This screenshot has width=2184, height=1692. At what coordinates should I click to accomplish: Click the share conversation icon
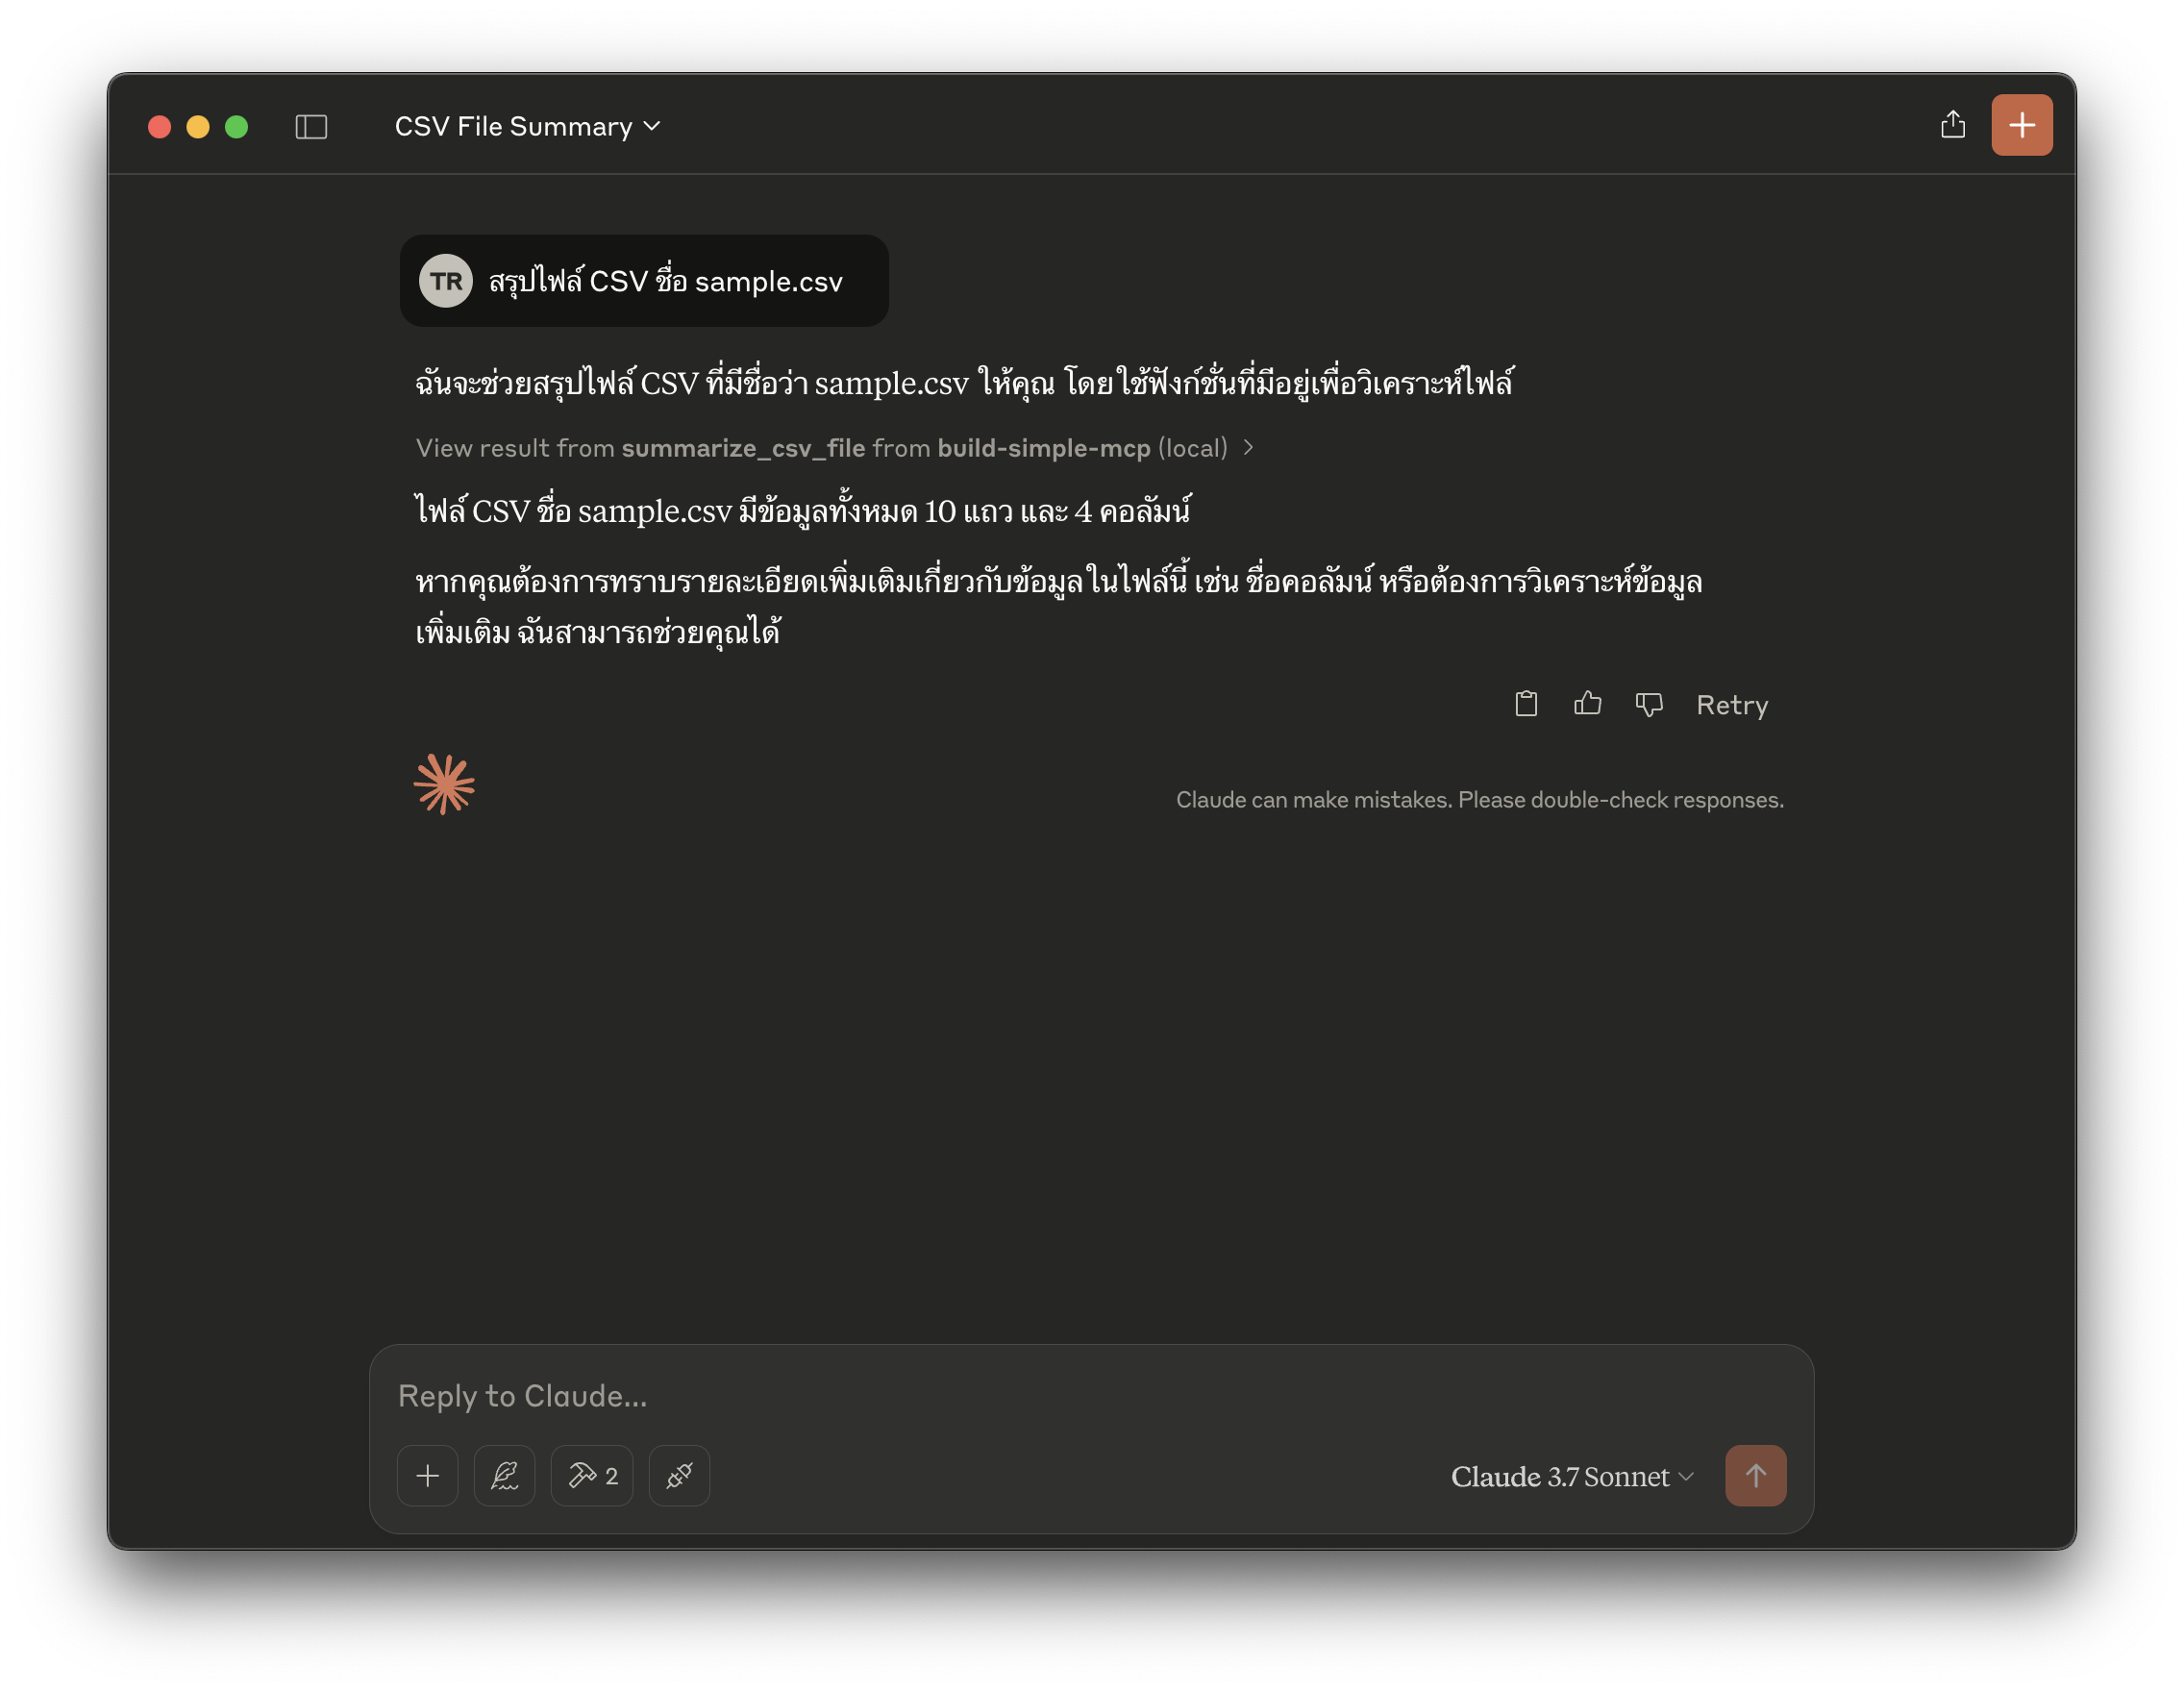(x=1952, y=125)
